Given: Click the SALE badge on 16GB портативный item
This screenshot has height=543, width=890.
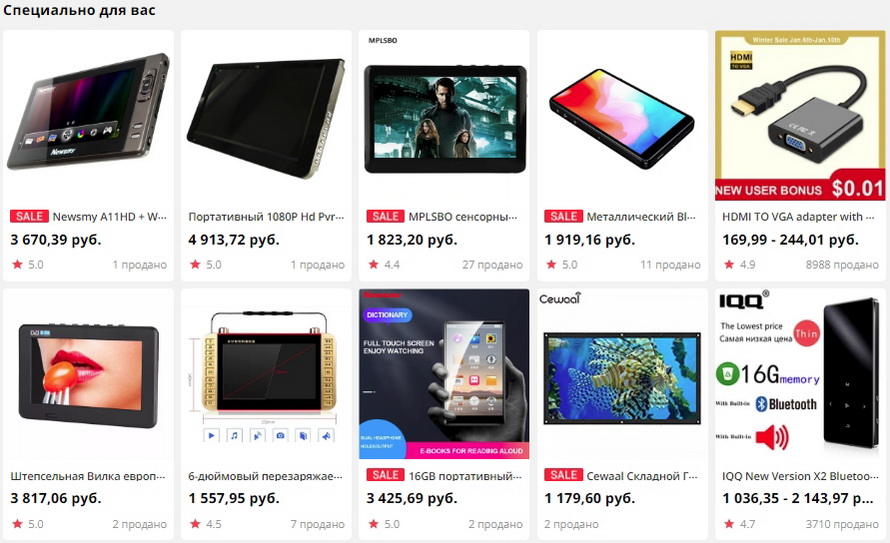Looking at the screenshot, I should [385, 475].
